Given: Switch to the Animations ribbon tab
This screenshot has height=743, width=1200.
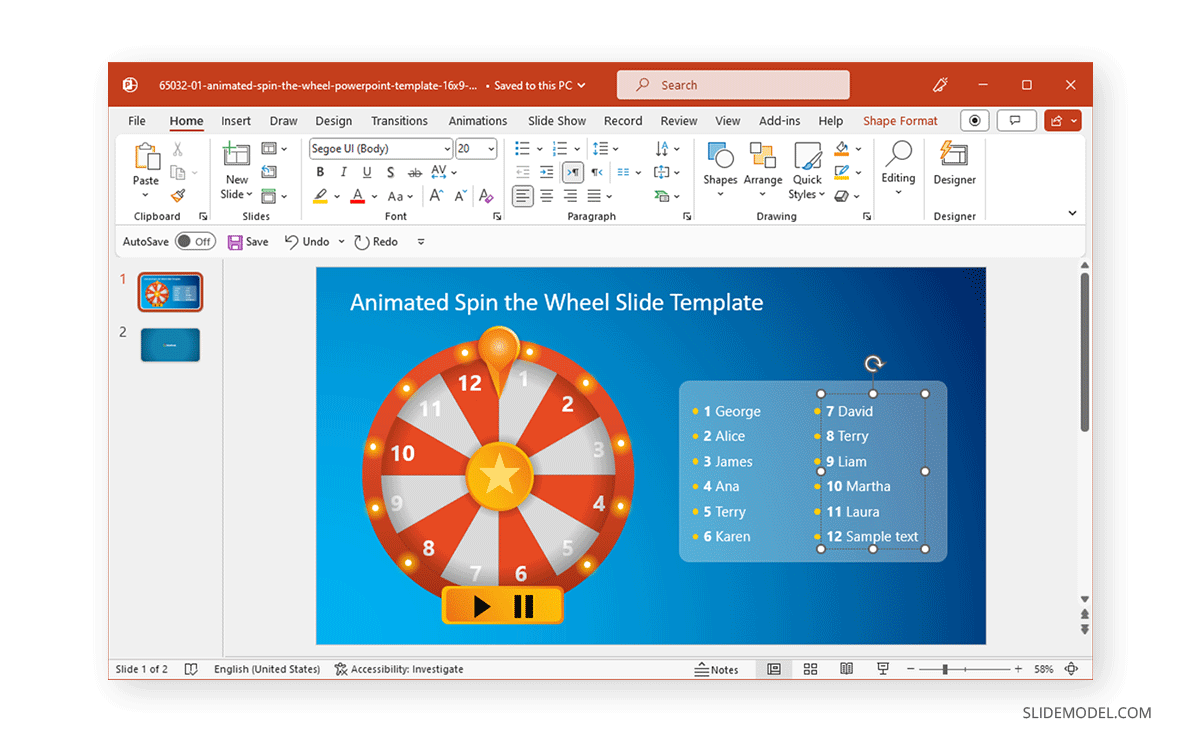Looking at the screenshot, I should (x=477, y=120).
